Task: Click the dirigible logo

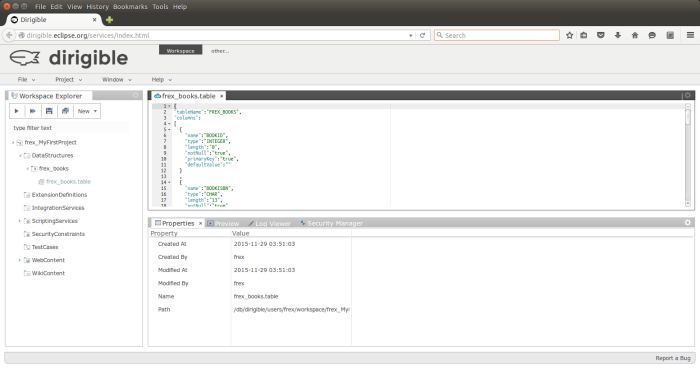Action: [x=68, y=58]
